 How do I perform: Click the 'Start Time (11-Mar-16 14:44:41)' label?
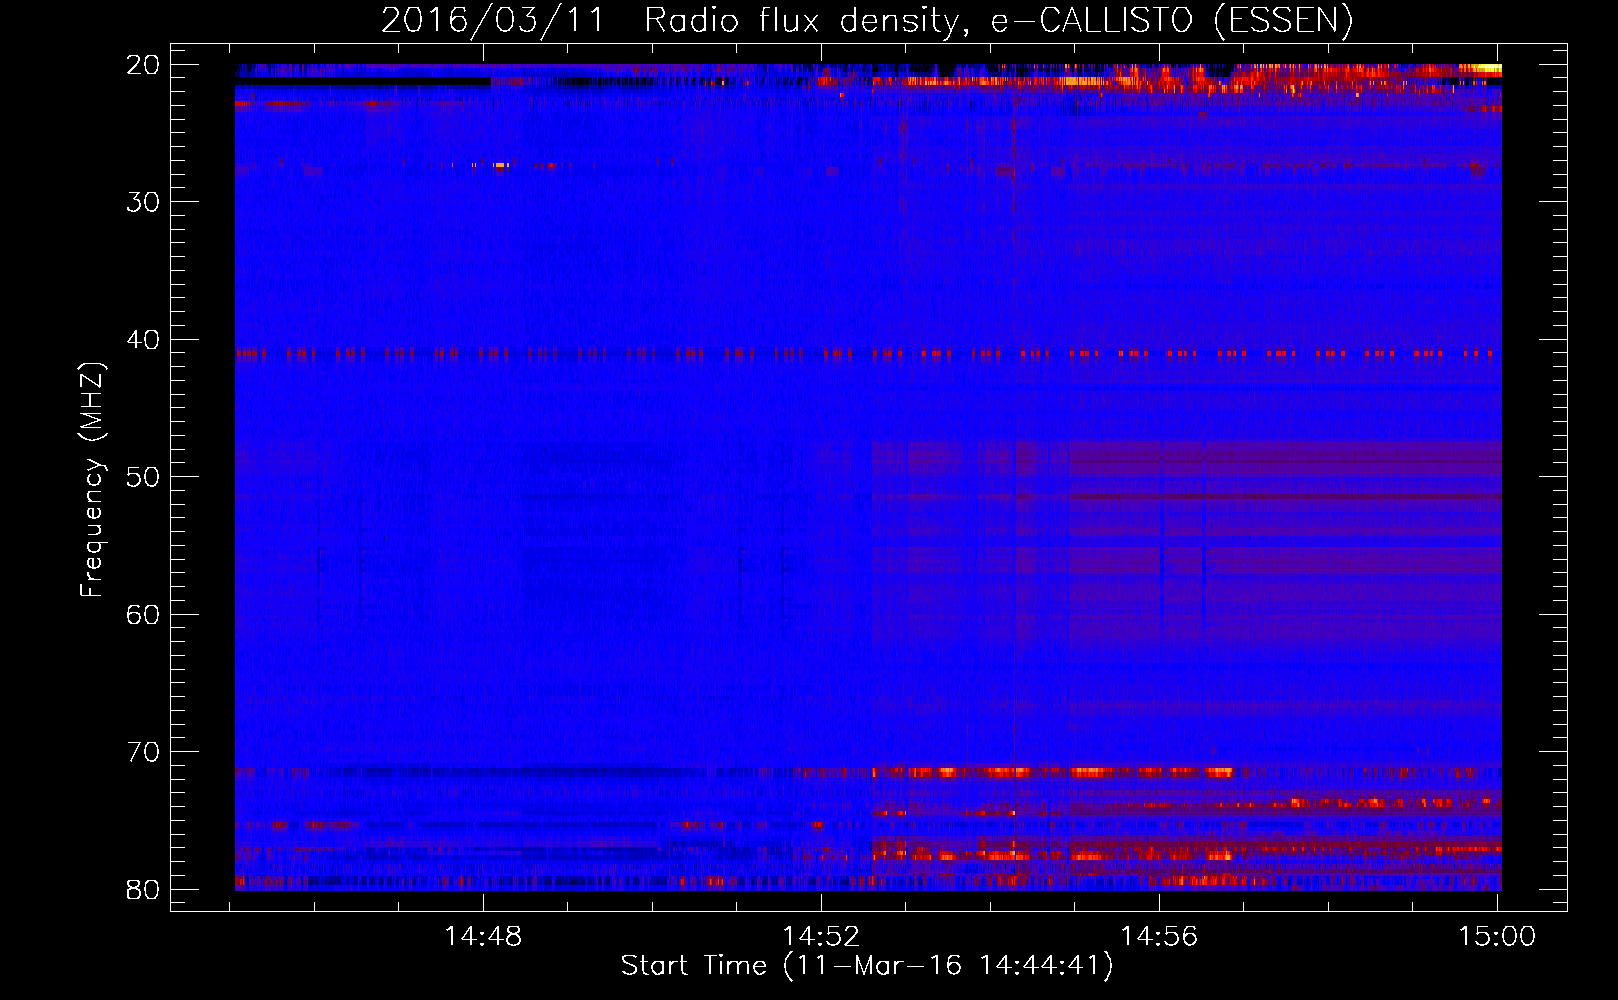click(x=867, y=966)
